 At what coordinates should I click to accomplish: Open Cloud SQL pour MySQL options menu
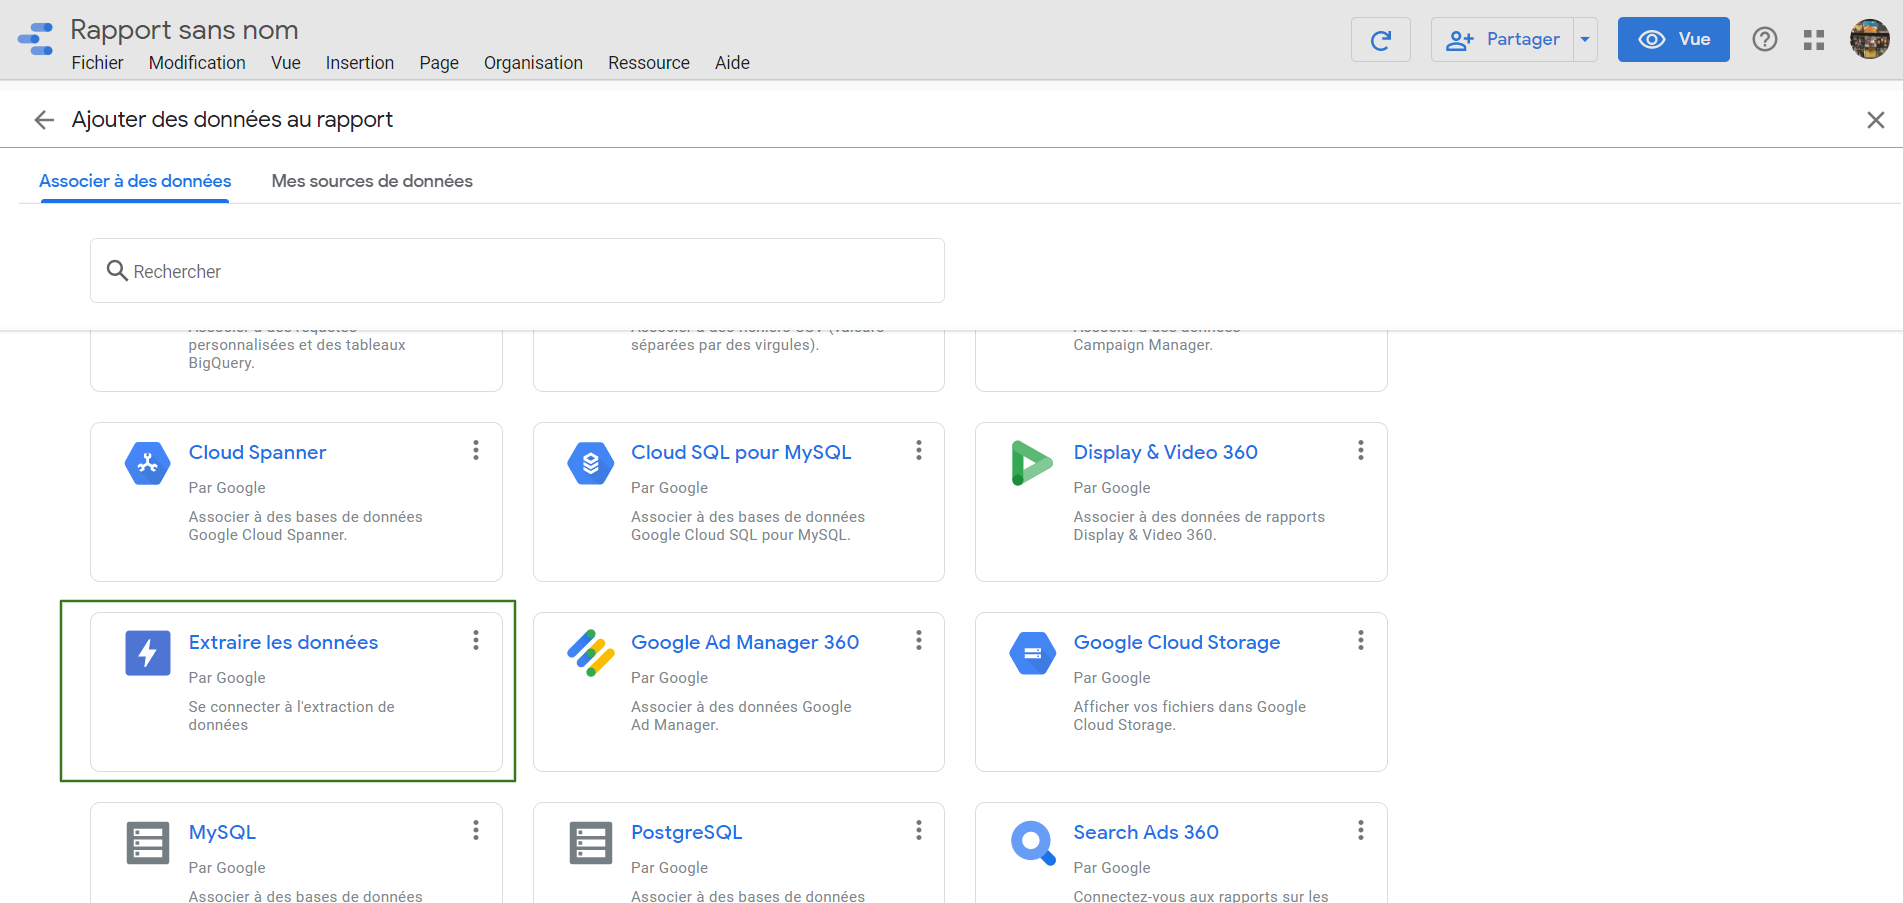(x=918, y=450)
